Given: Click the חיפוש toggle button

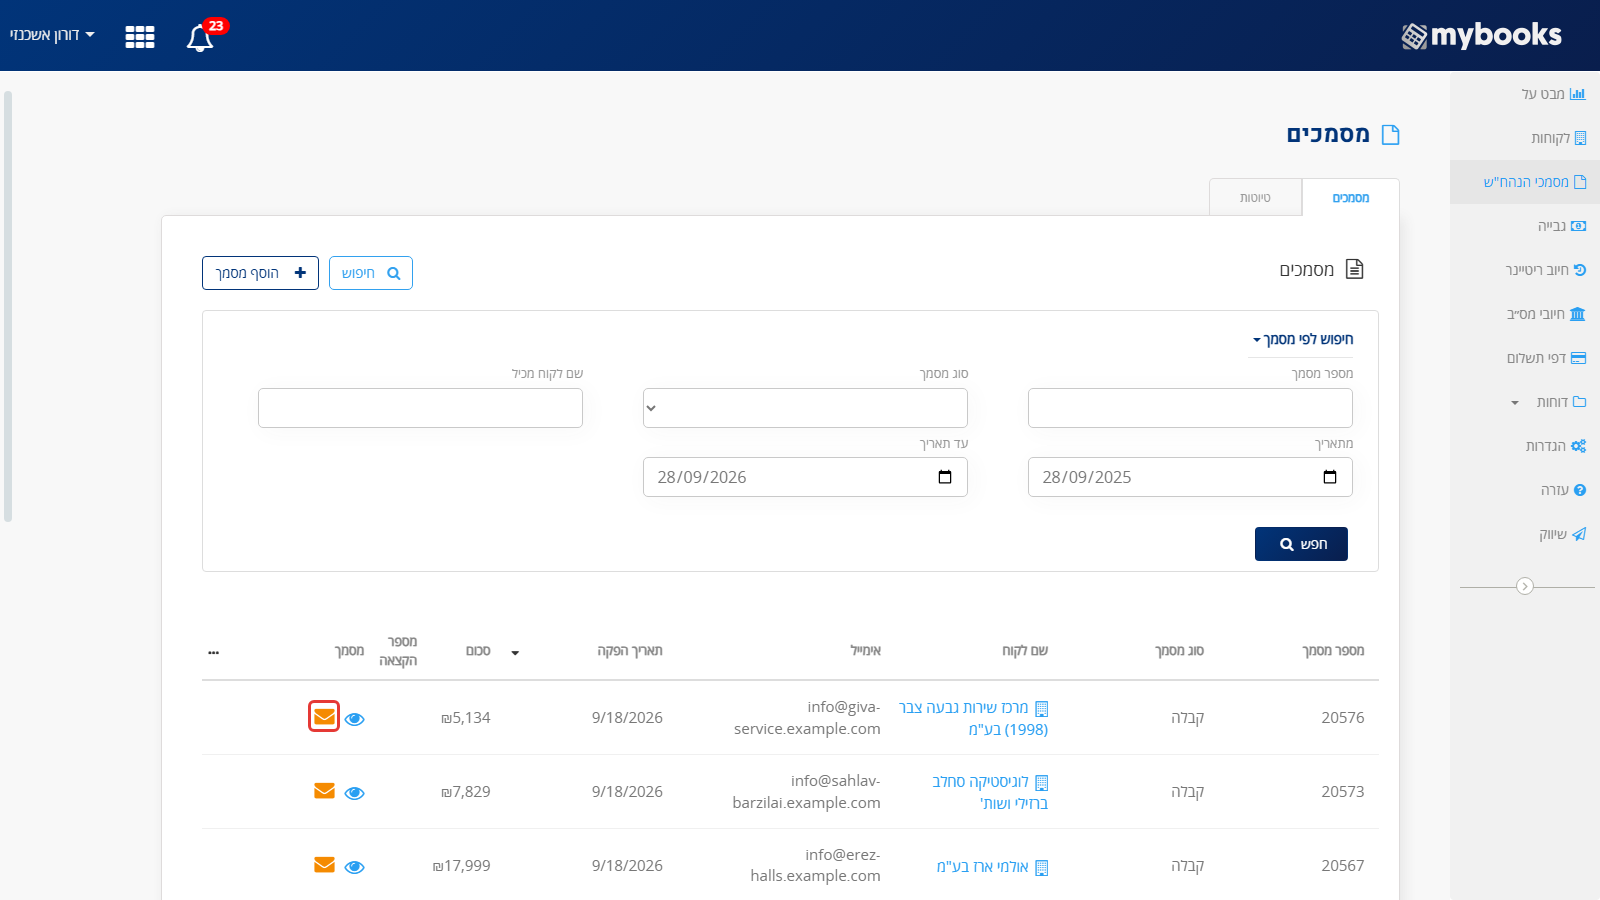Looking at the screenshot, I should [371, 273].
